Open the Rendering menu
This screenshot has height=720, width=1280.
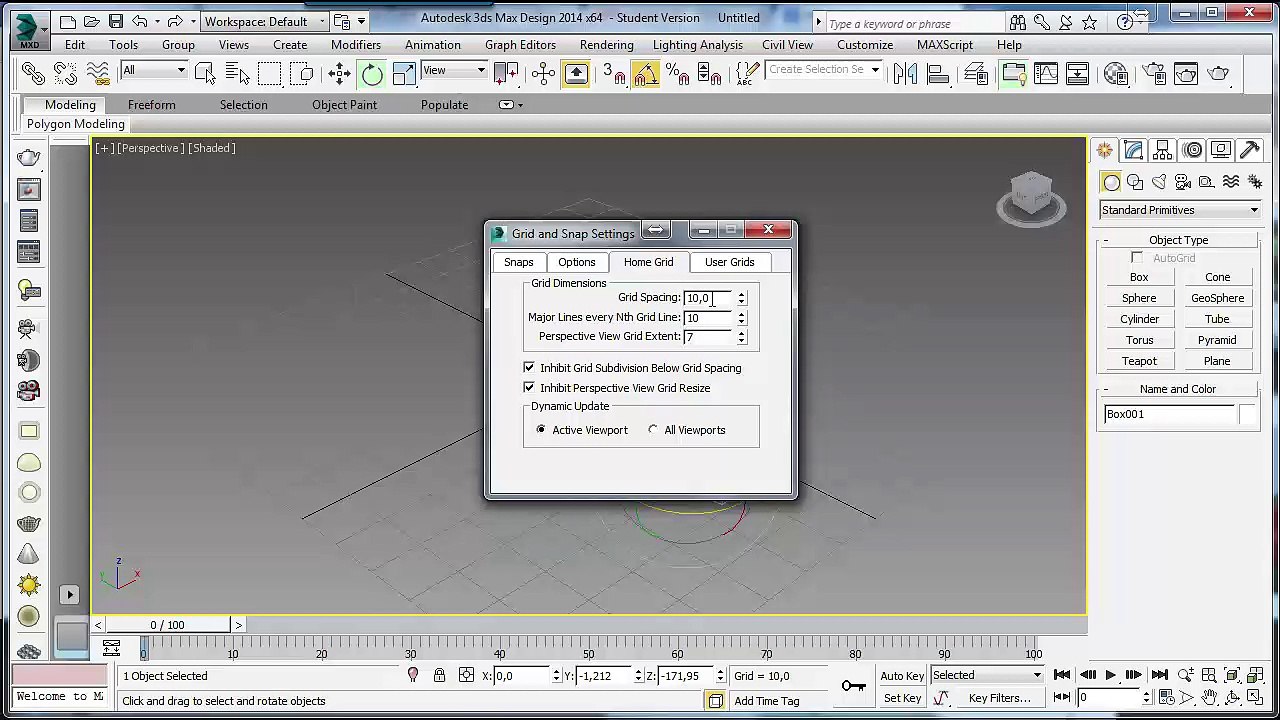tap(606, 45)
